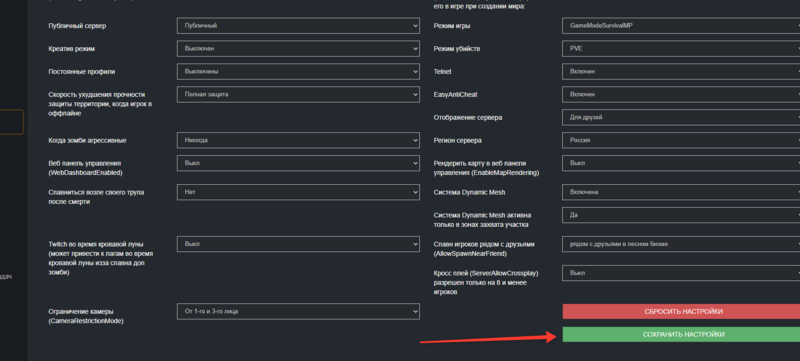Click the Режим игры label
This screenshot has width=800, height=361.
pyautogui.click(x=452, y=25)
